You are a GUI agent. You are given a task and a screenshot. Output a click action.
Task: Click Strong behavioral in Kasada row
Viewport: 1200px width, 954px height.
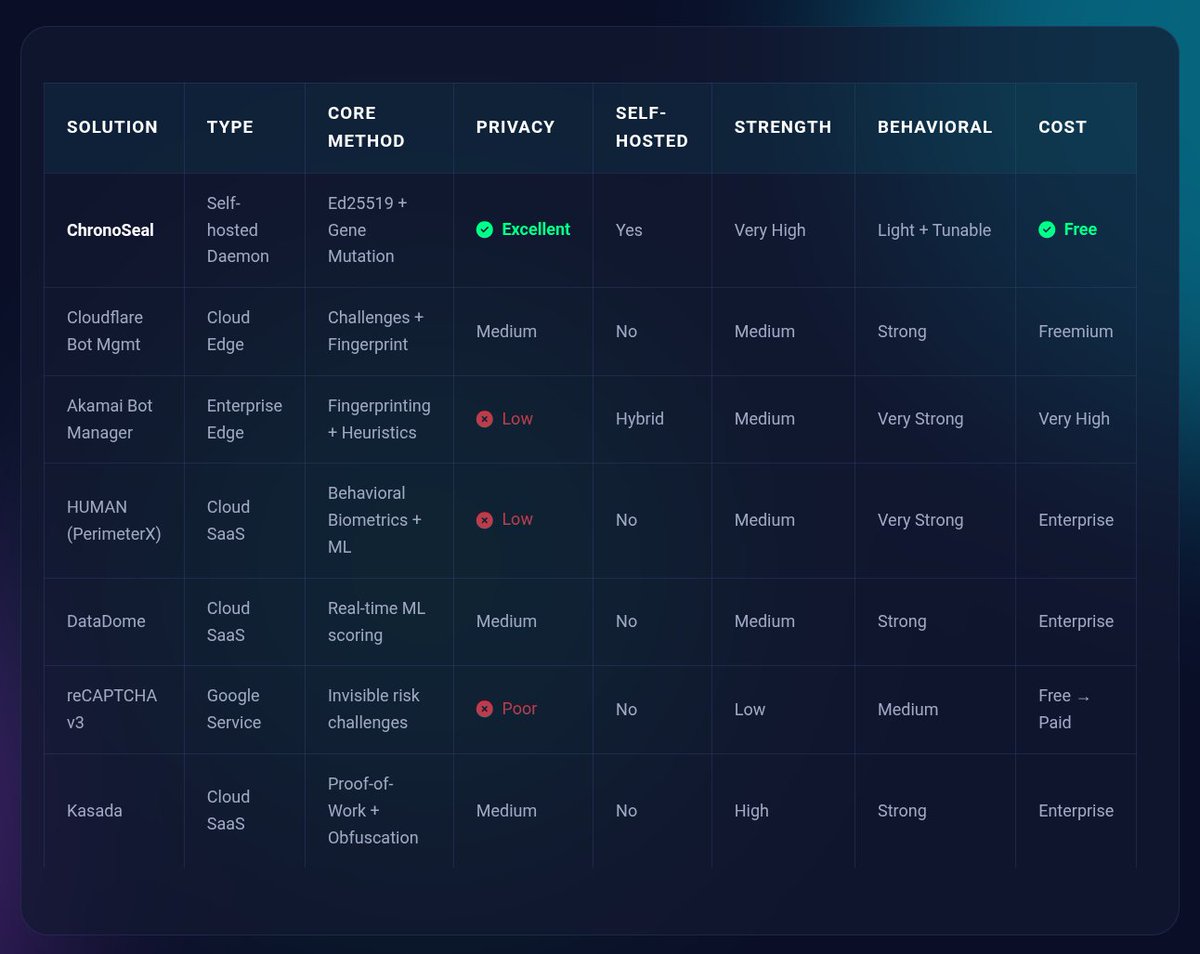(x=902, y=811)
